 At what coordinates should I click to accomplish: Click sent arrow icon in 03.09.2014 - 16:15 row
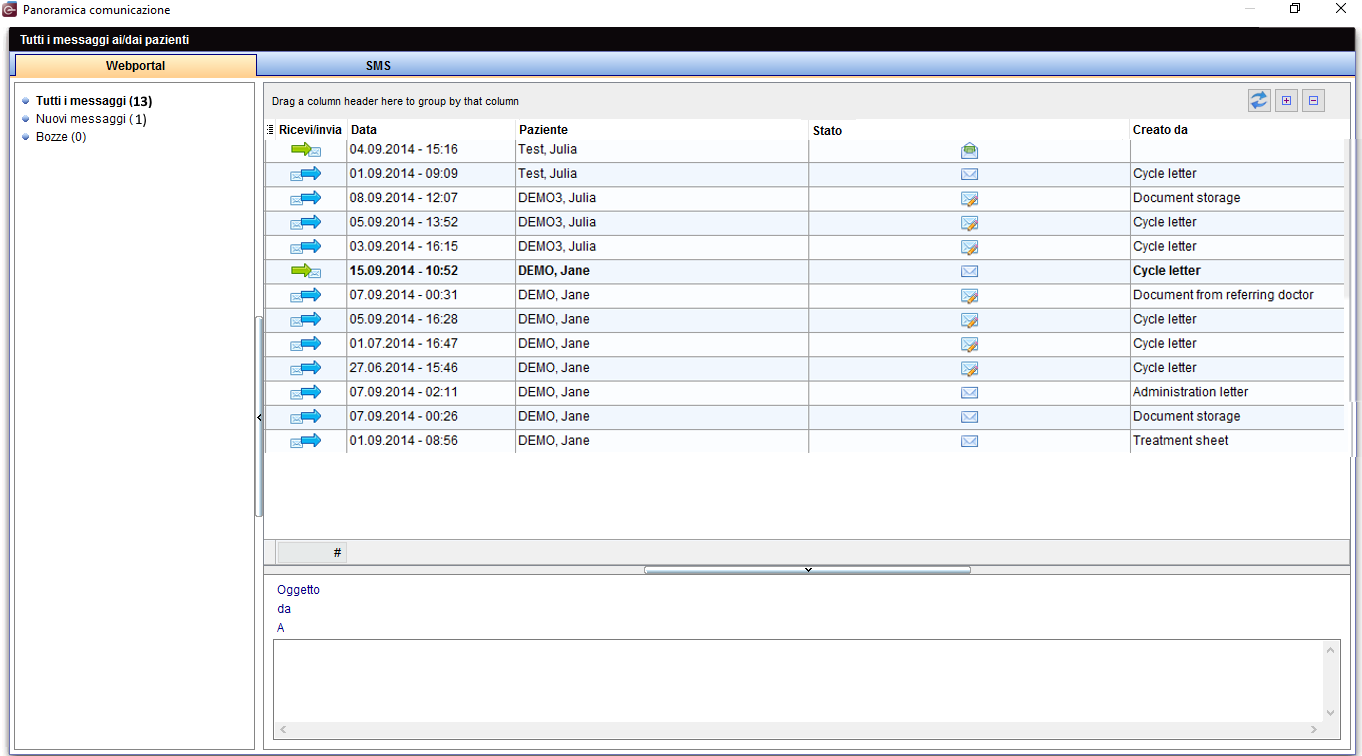[x=306, y=246]
